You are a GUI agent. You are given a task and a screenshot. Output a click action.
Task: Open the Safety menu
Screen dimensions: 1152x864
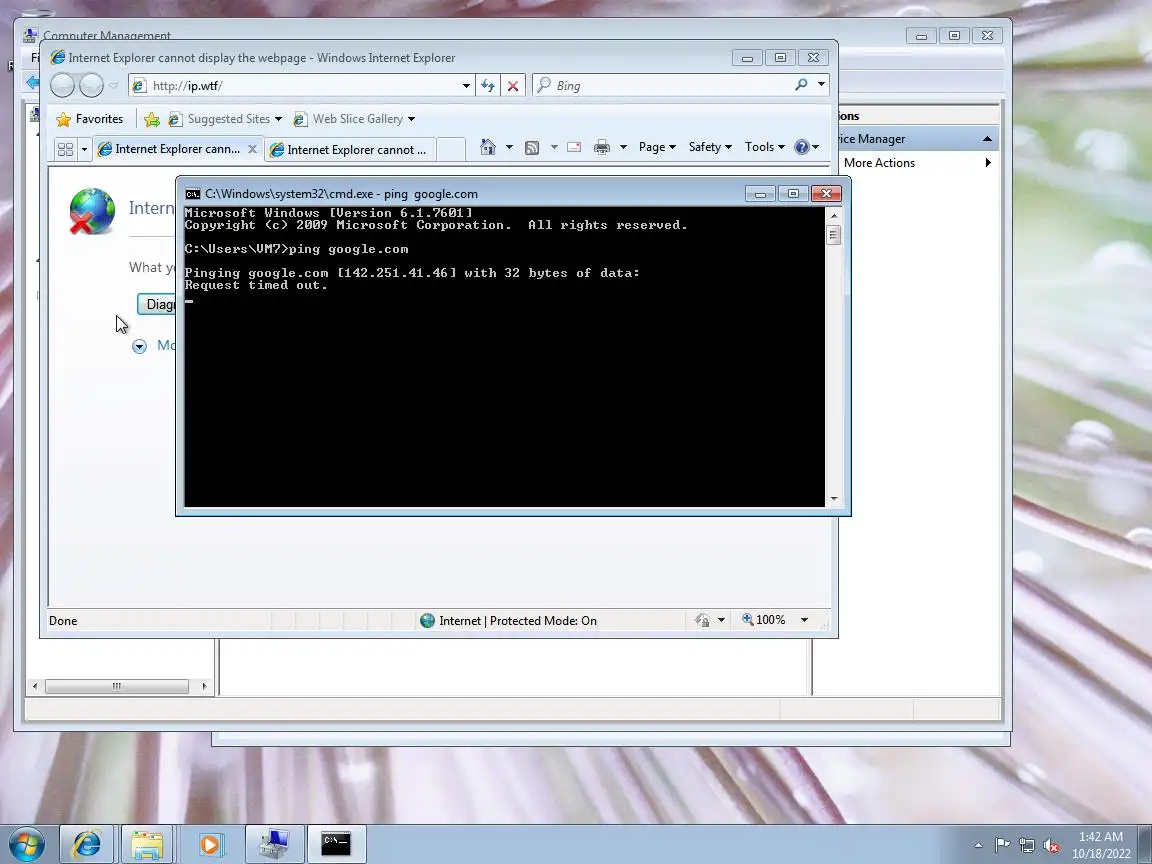[710, 147]
